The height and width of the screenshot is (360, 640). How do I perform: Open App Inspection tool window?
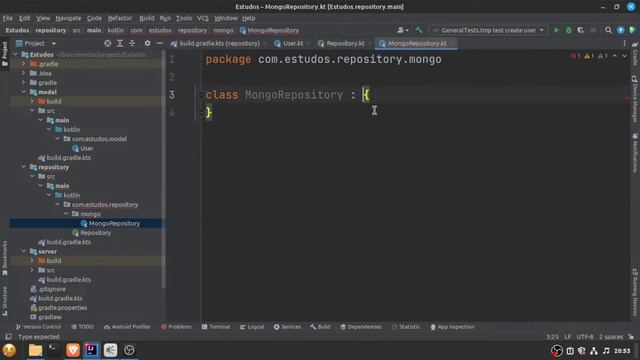pyautogui.click(x=452, y=327)
